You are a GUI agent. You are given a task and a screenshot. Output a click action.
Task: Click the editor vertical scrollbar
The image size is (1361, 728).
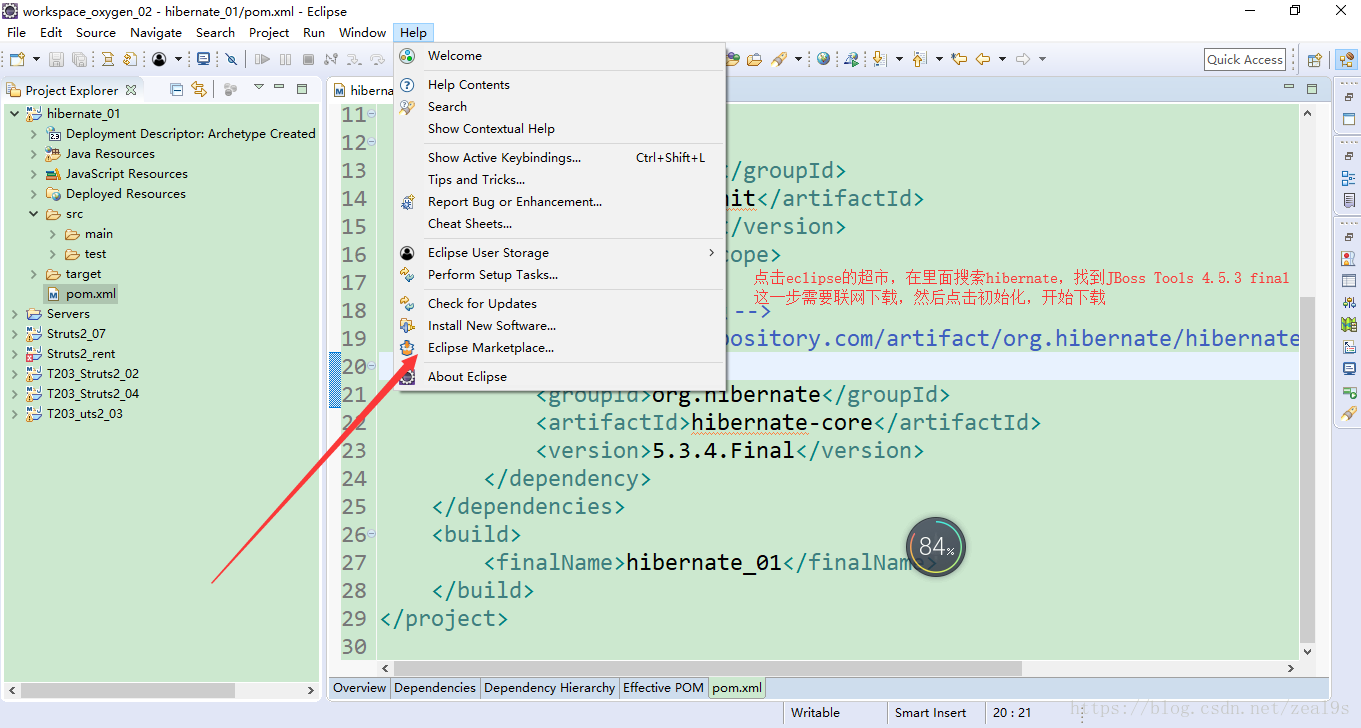[1307, 470]
